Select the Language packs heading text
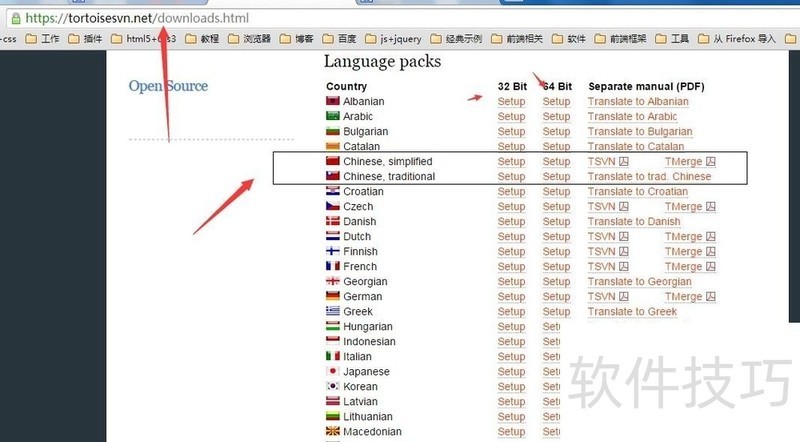The image size is (800, 442). click(x=382, y=62)
